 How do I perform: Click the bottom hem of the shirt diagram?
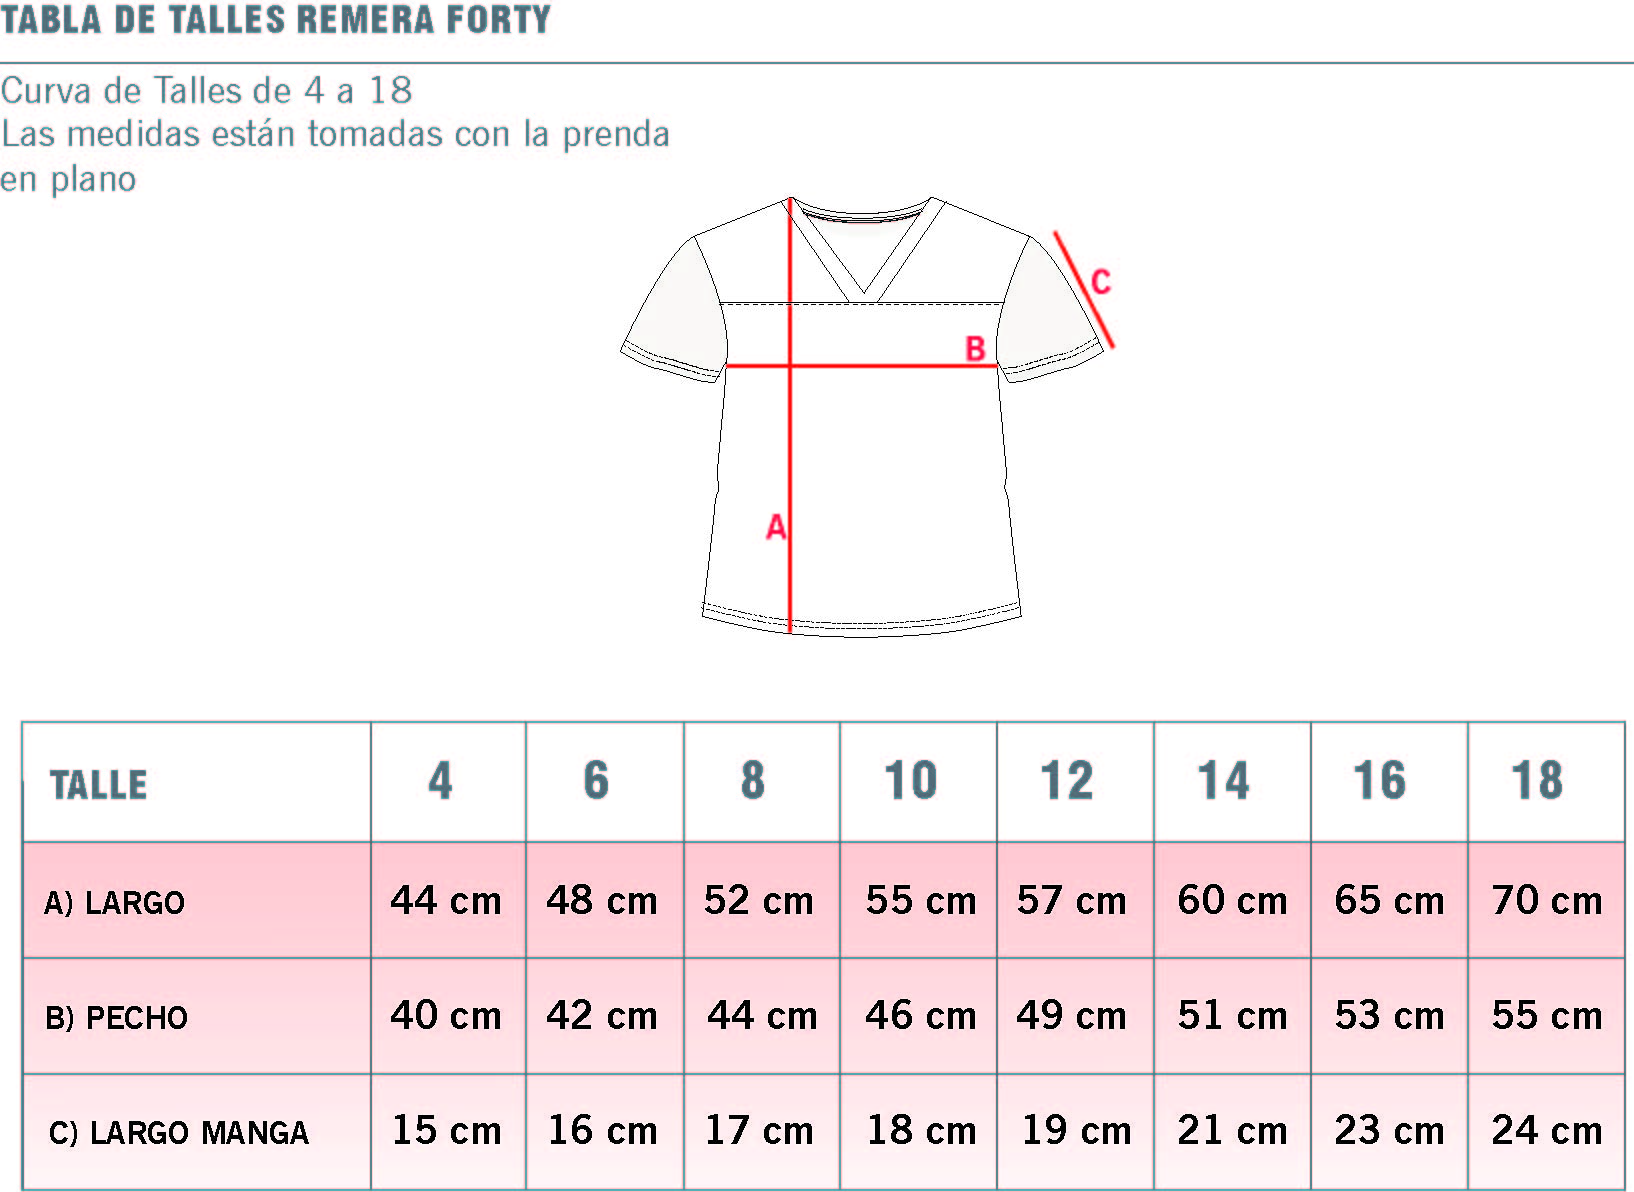[862, 619]
